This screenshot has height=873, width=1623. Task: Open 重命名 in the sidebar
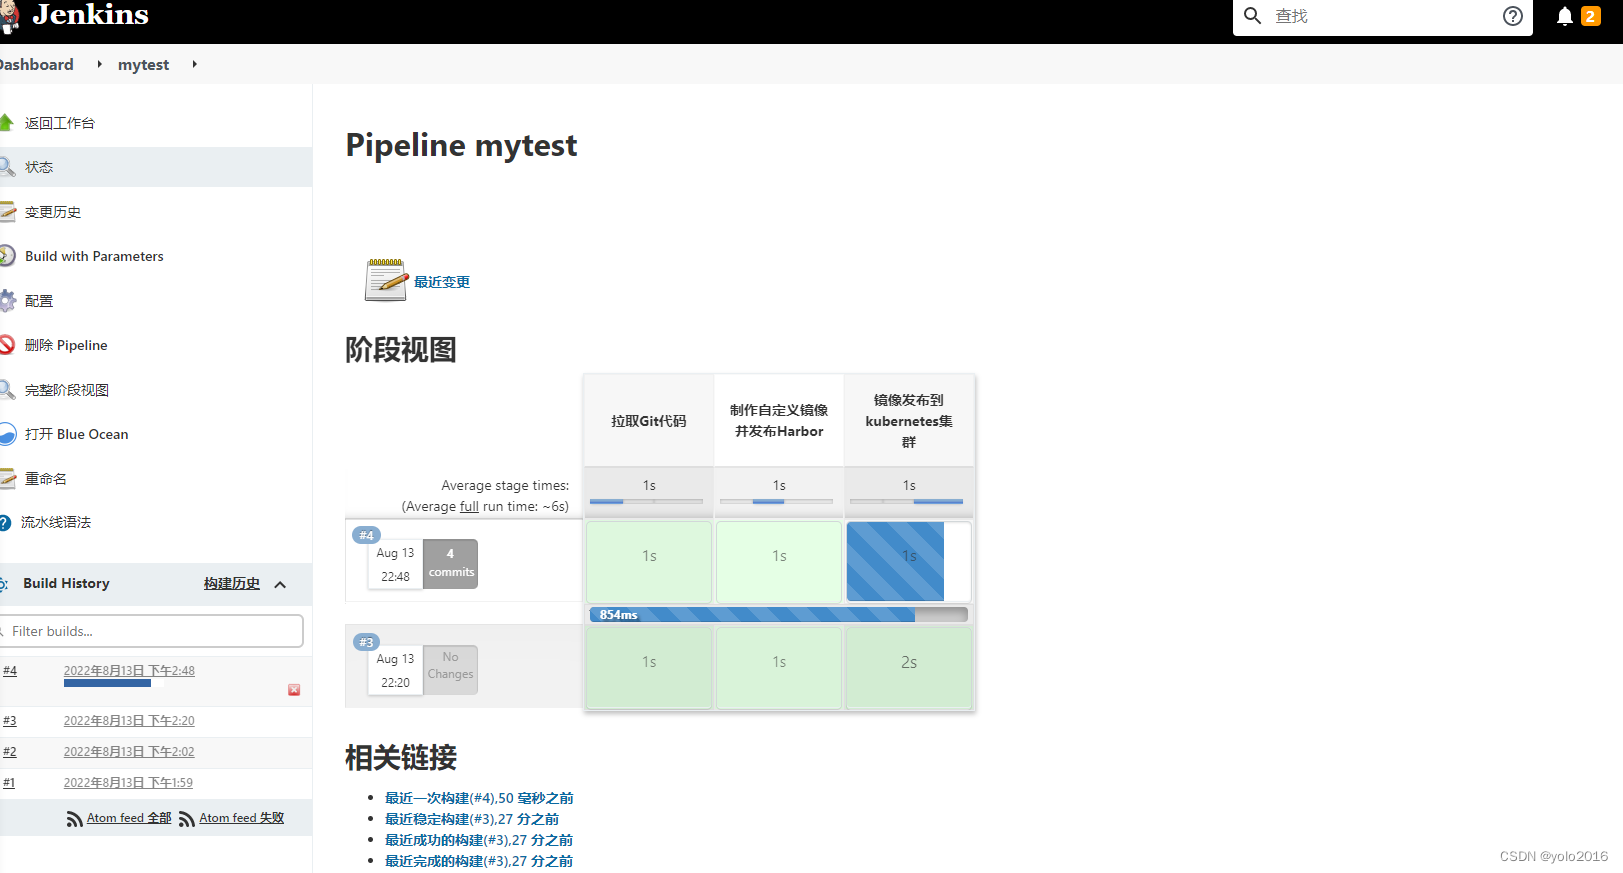coord(46,479)
